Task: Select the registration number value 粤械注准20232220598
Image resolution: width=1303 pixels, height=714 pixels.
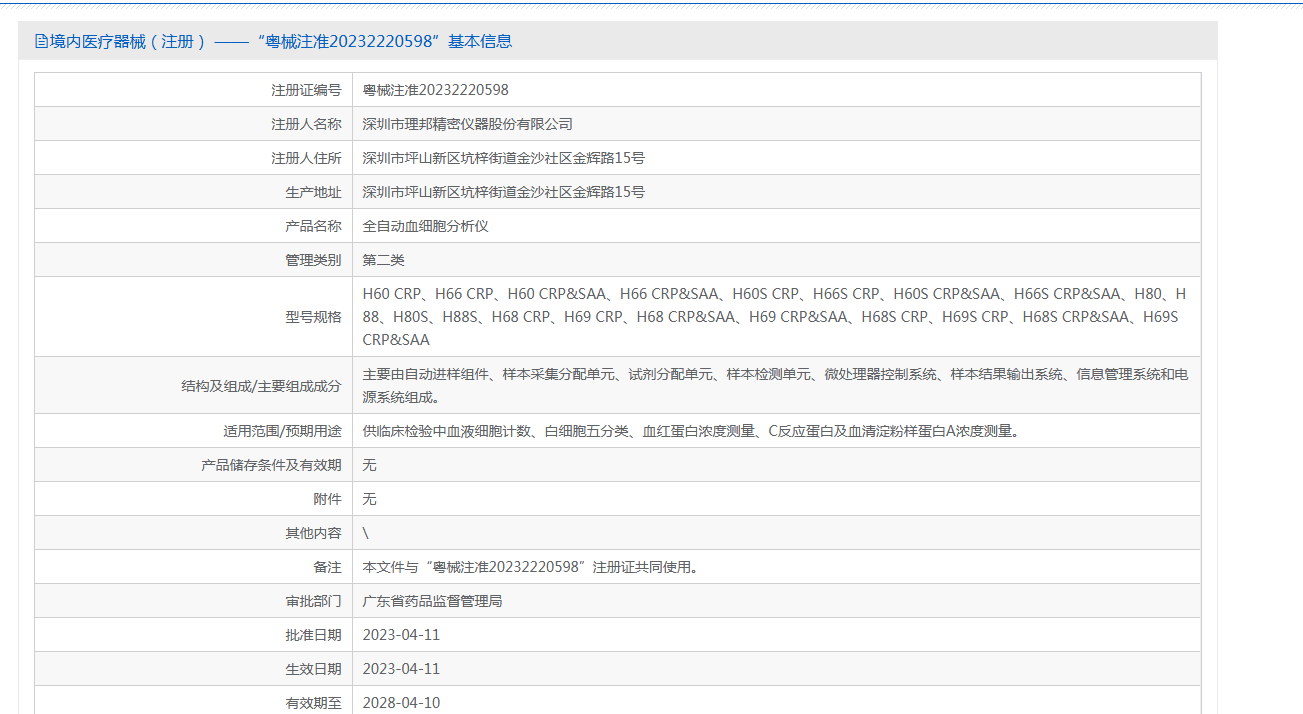Action: pyautogui.click(x=435, y=90)
